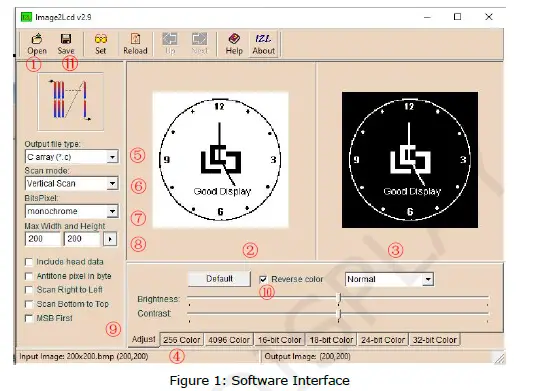Expand the Scan mode dropdown
Image resolution: width=551 pixels, height=391 pixels.
(112, 183)
